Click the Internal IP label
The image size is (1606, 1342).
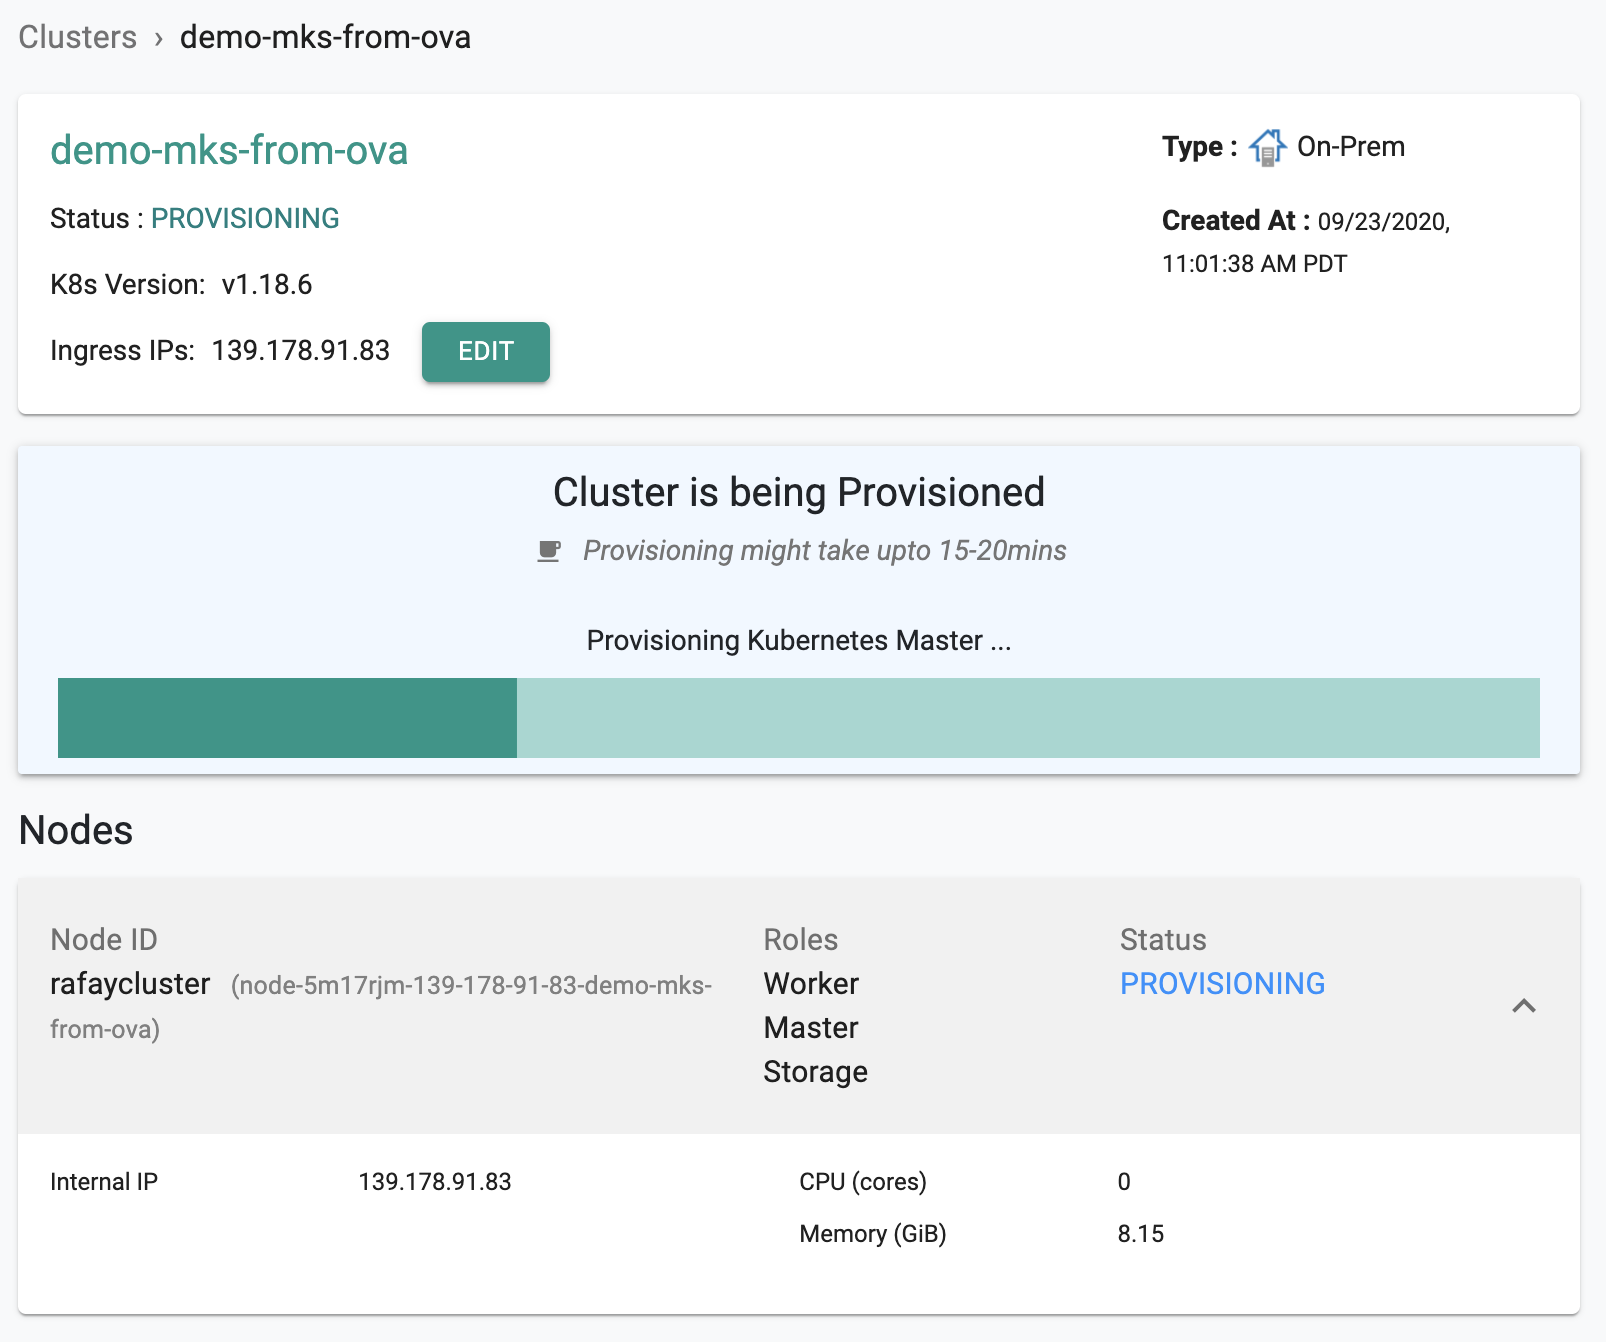[x=104, y=1182]
